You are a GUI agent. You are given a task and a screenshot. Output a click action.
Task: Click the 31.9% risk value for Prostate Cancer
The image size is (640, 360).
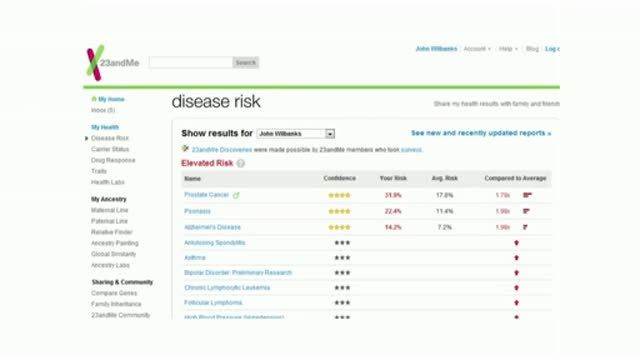[x=393, y=195]
